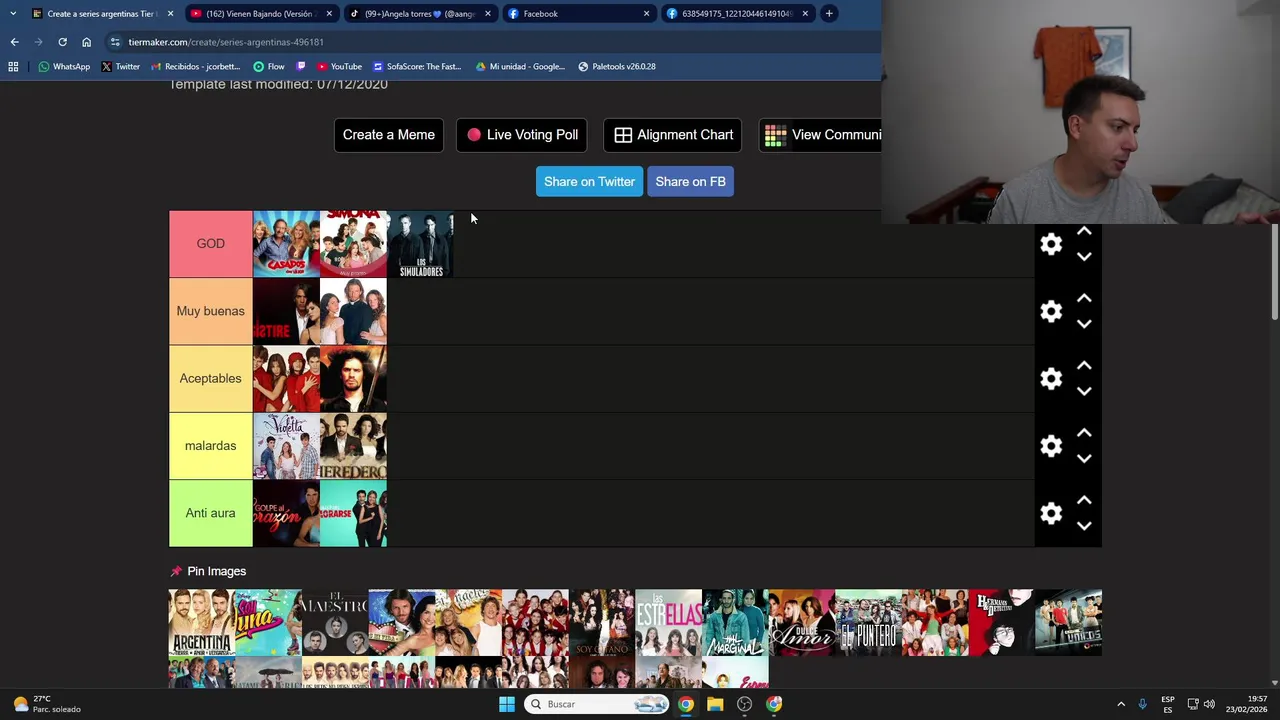Pick Soy Gitano poster from pool
Viewport: 1280px width, 720px height.
point(602,622)
